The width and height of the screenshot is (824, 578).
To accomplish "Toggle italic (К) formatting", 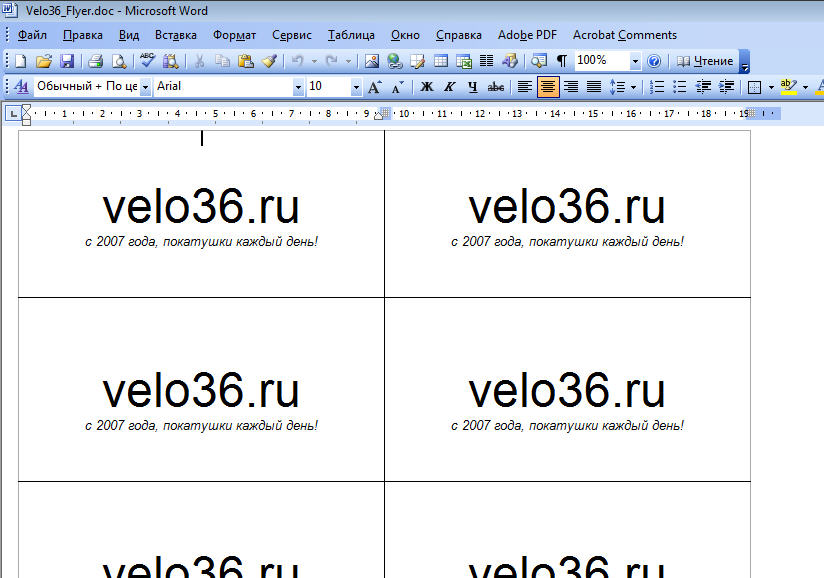I will 449,86.
